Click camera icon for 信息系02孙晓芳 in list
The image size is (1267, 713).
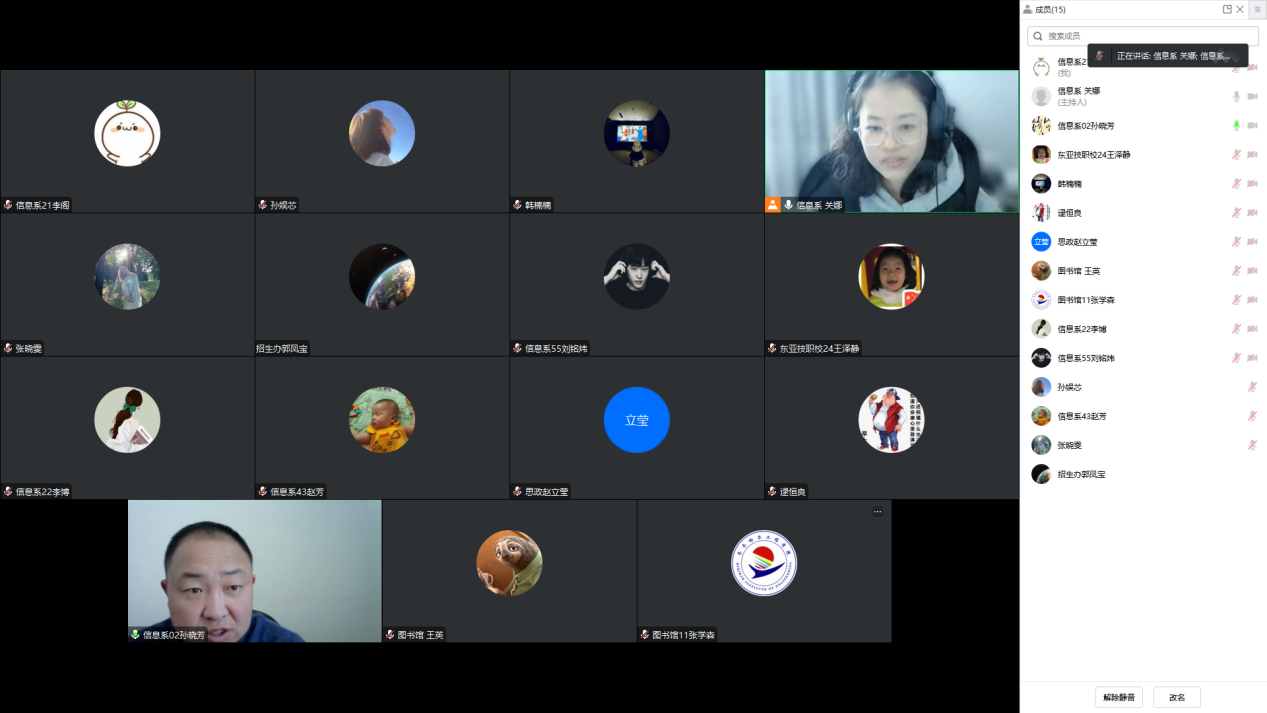(1252, 125)
